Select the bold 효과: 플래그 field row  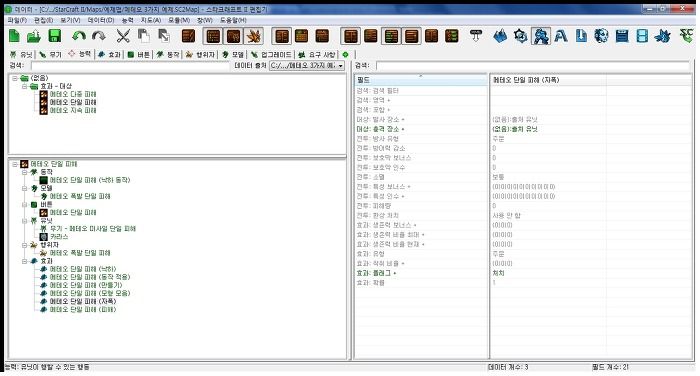pyautogui.click(x=421, y=273)
